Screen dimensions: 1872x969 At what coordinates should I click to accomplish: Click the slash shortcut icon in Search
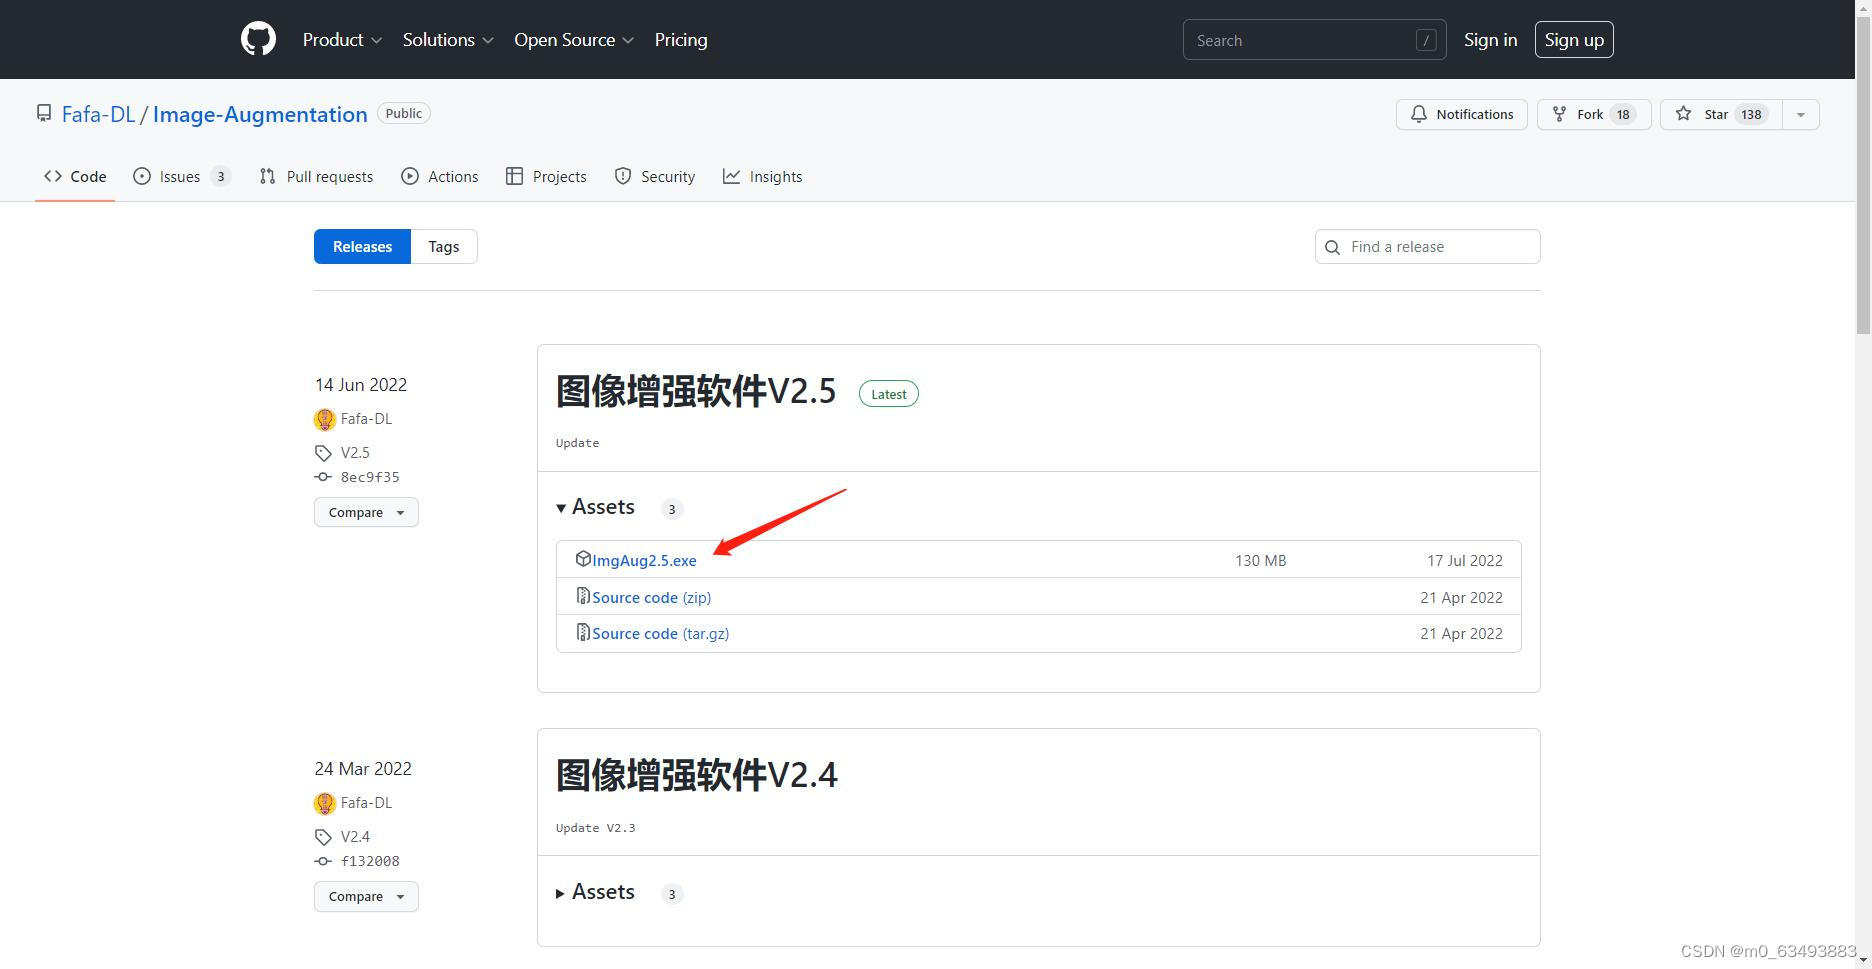coord(1426,40)
